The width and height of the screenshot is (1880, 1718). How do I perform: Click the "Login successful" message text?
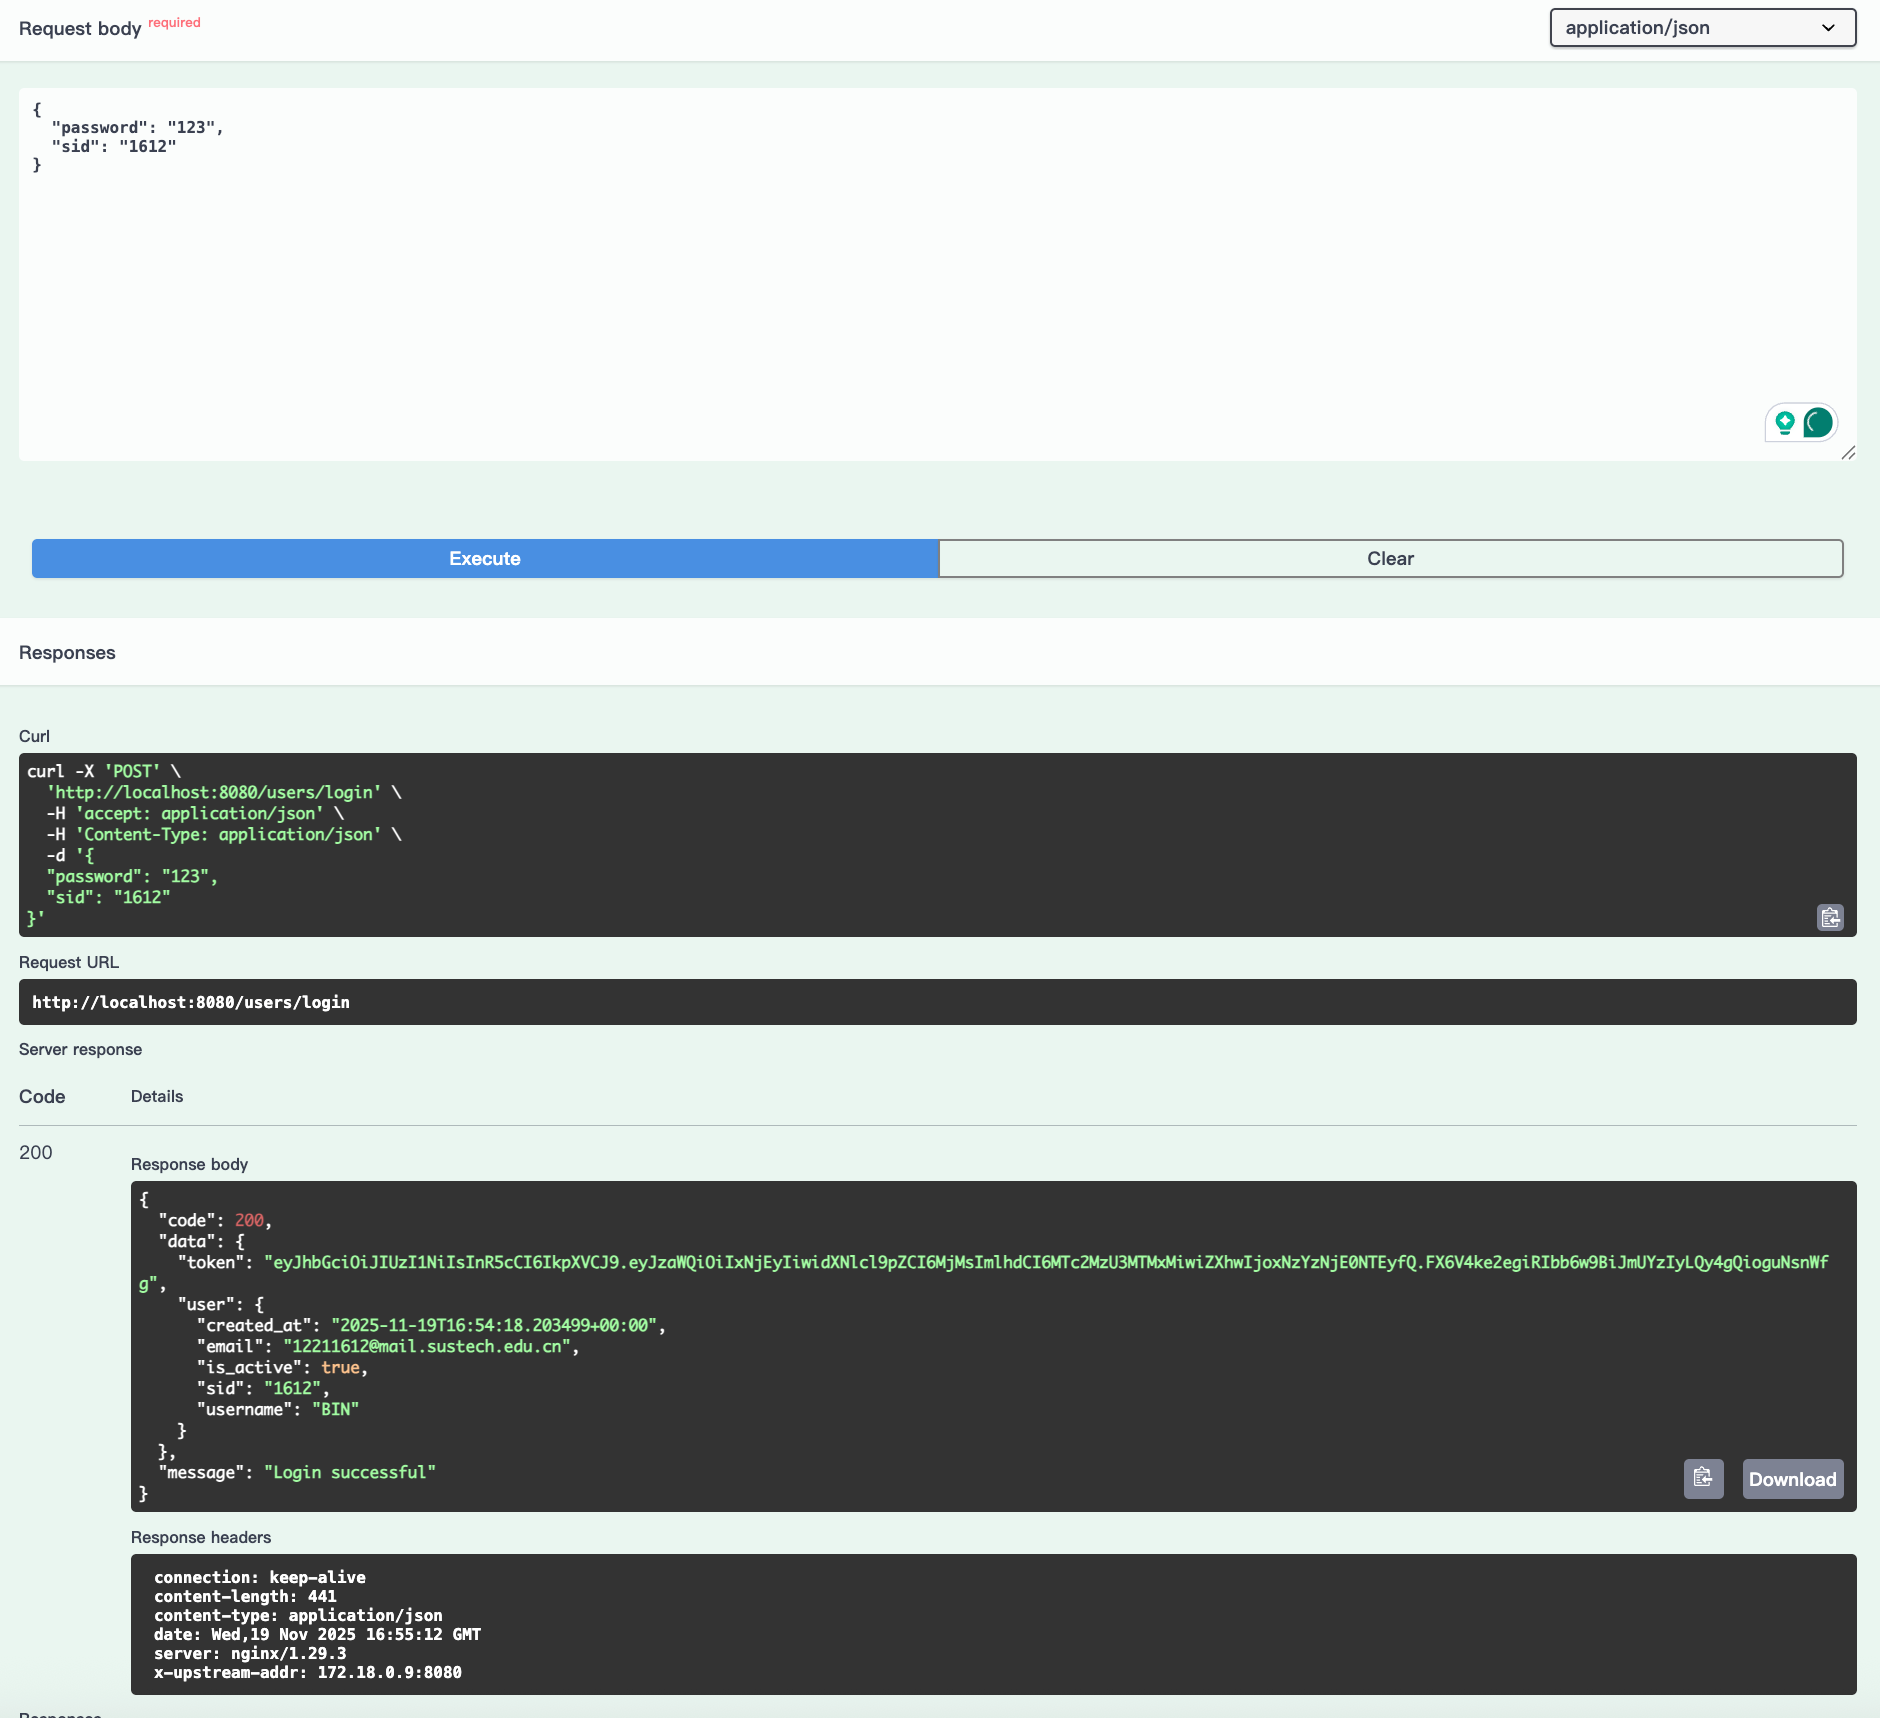pyautogui.click(x=349, y=1473)
